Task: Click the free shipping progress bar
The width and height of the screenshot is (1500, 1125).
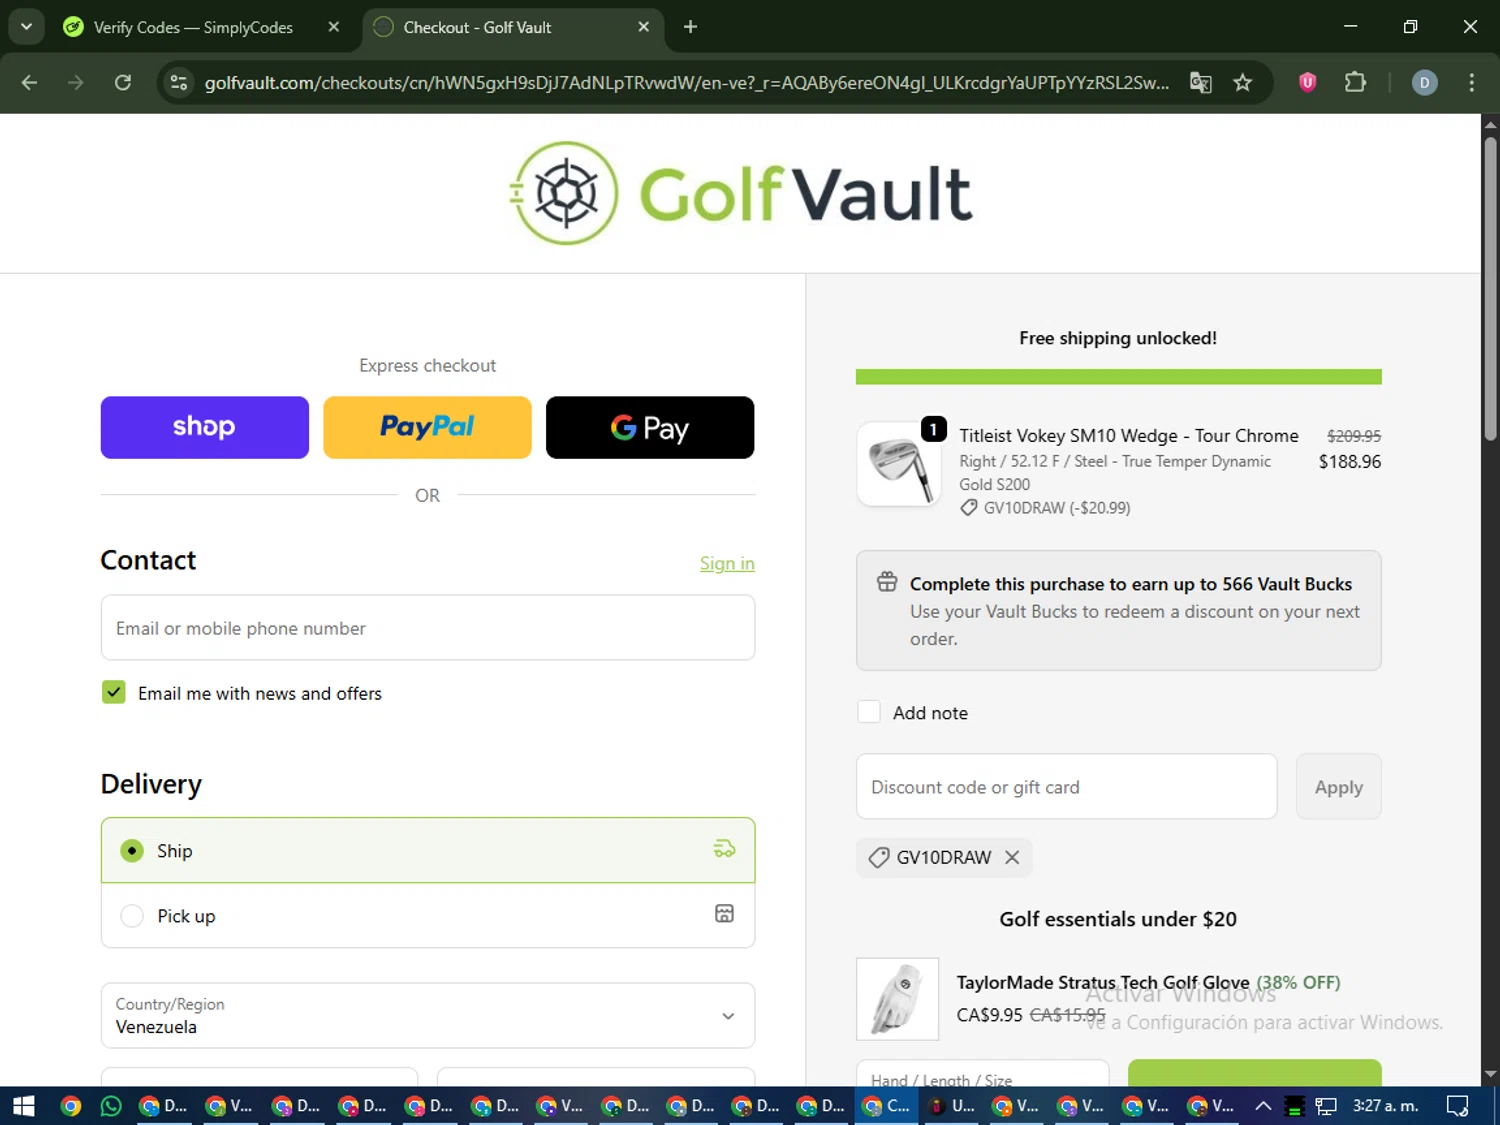Action: point(1118,377)
